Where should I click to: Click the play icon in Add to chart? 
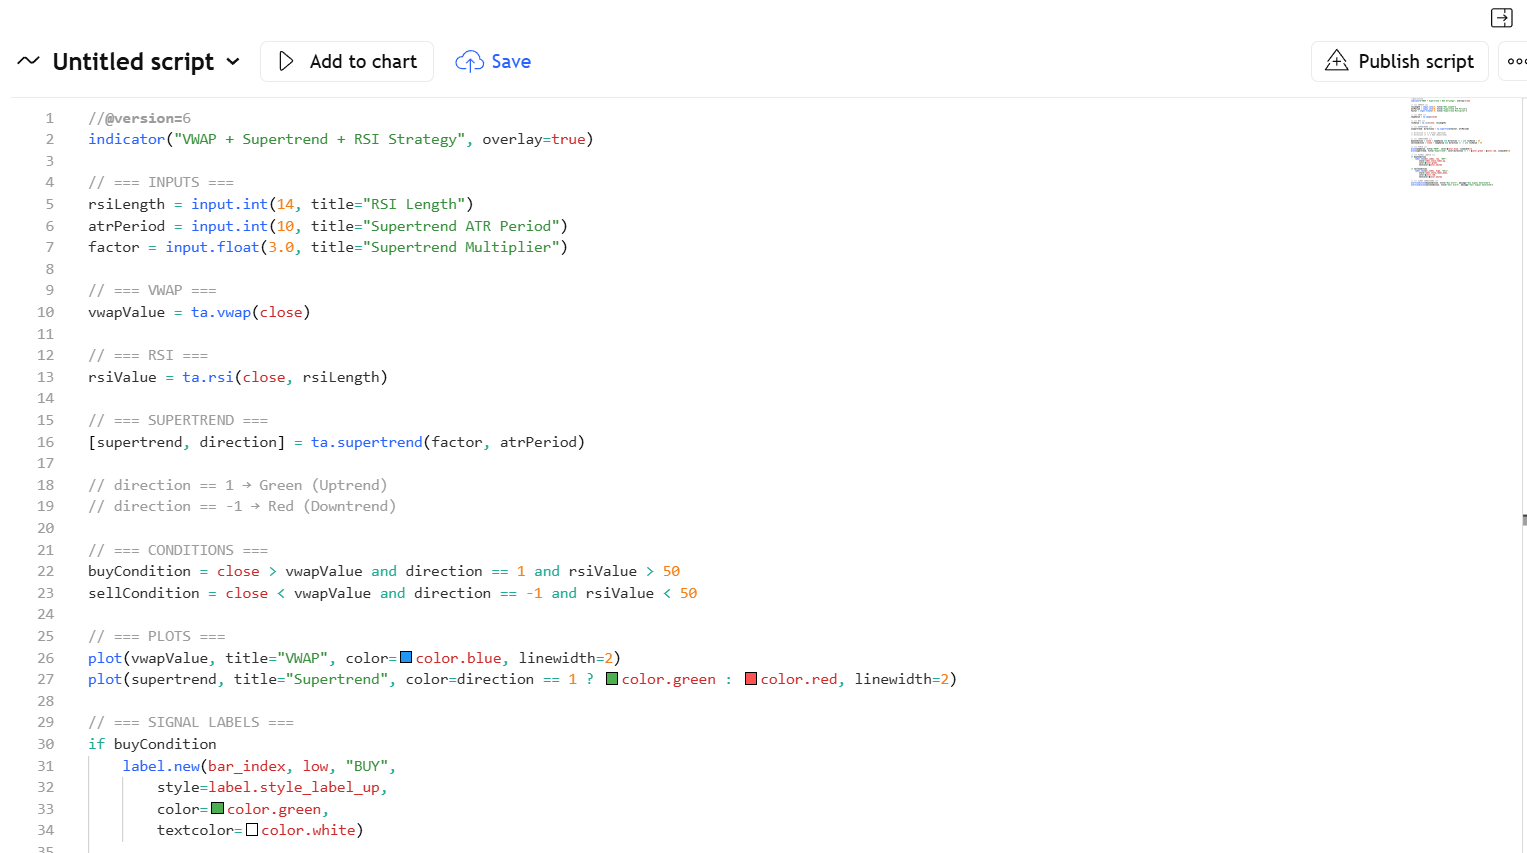(286, 61)
